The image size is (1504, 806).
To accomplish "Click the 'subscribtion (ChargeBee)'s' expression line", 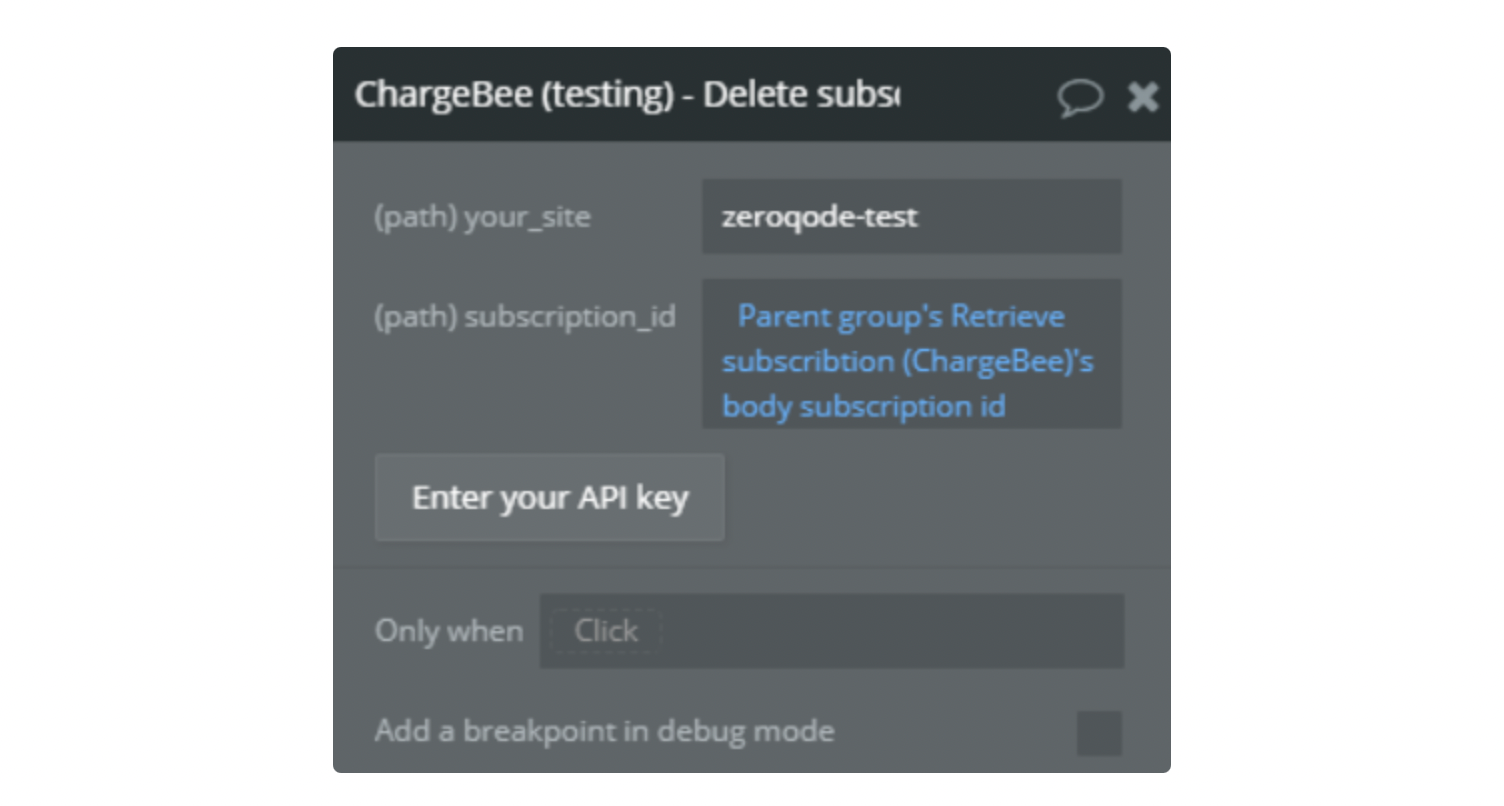I will tap(908, 361).
